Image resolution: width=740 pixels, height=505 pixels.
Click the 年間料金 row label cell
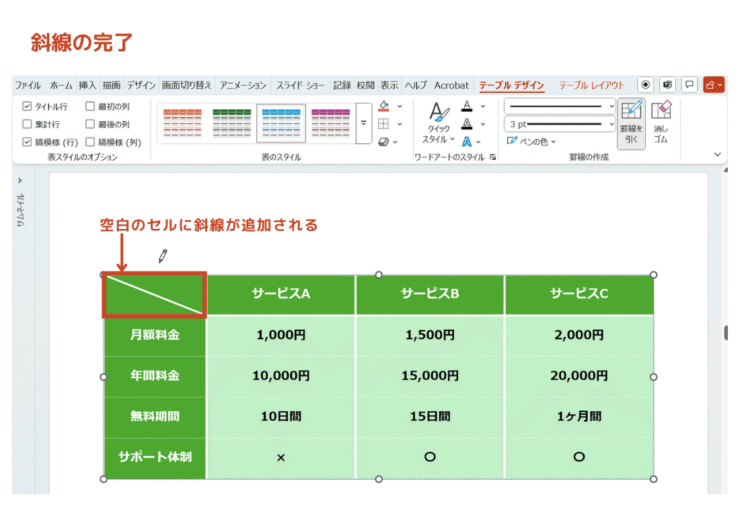(155, 376)
